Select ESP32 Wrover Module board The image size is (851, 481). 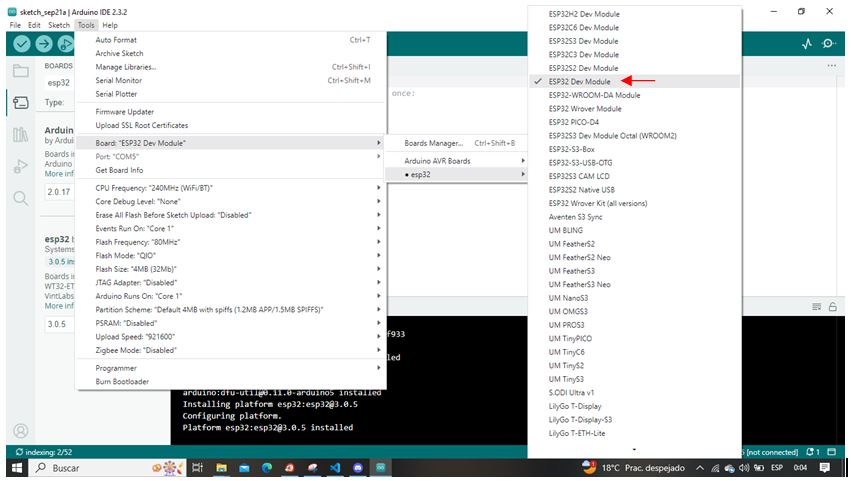point(634,109)
